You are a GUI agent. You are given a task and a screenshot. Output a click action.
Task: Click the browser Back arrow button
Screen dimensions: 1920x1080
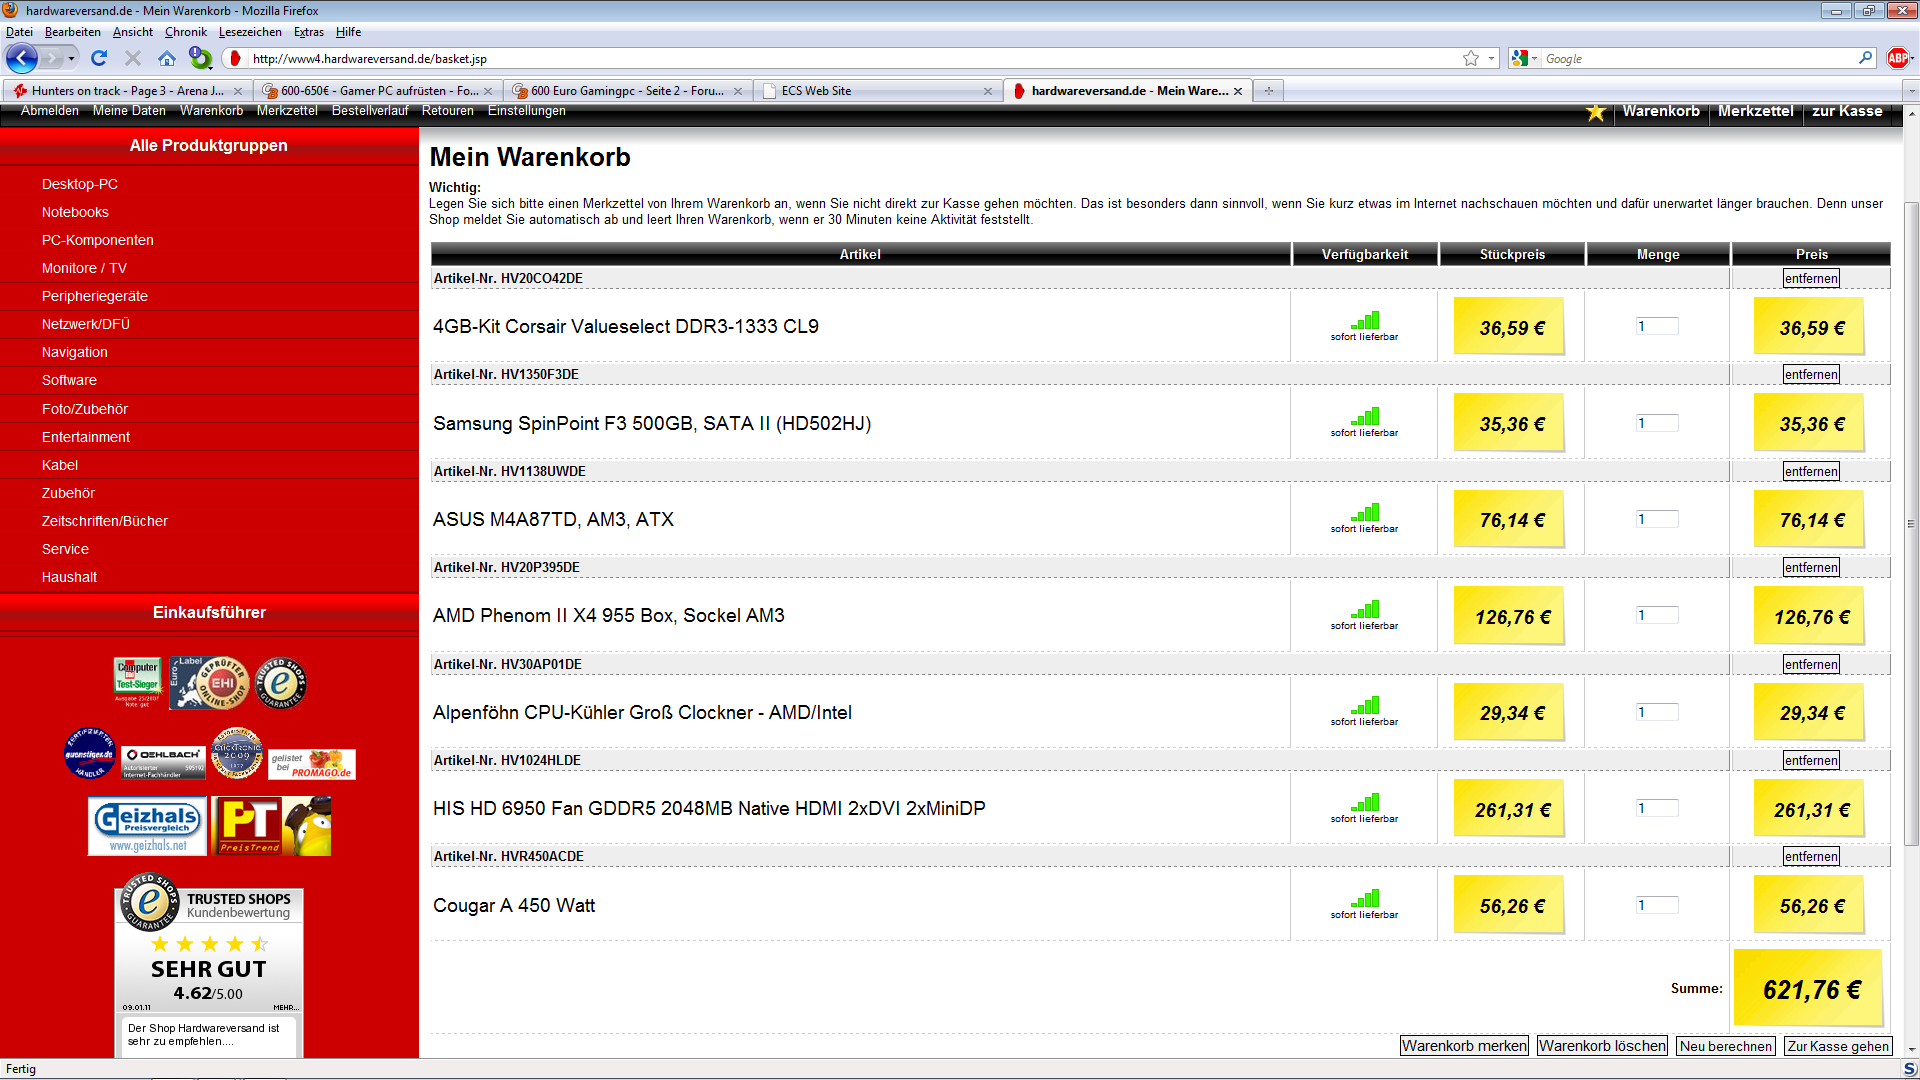click(x=22, y=58)
